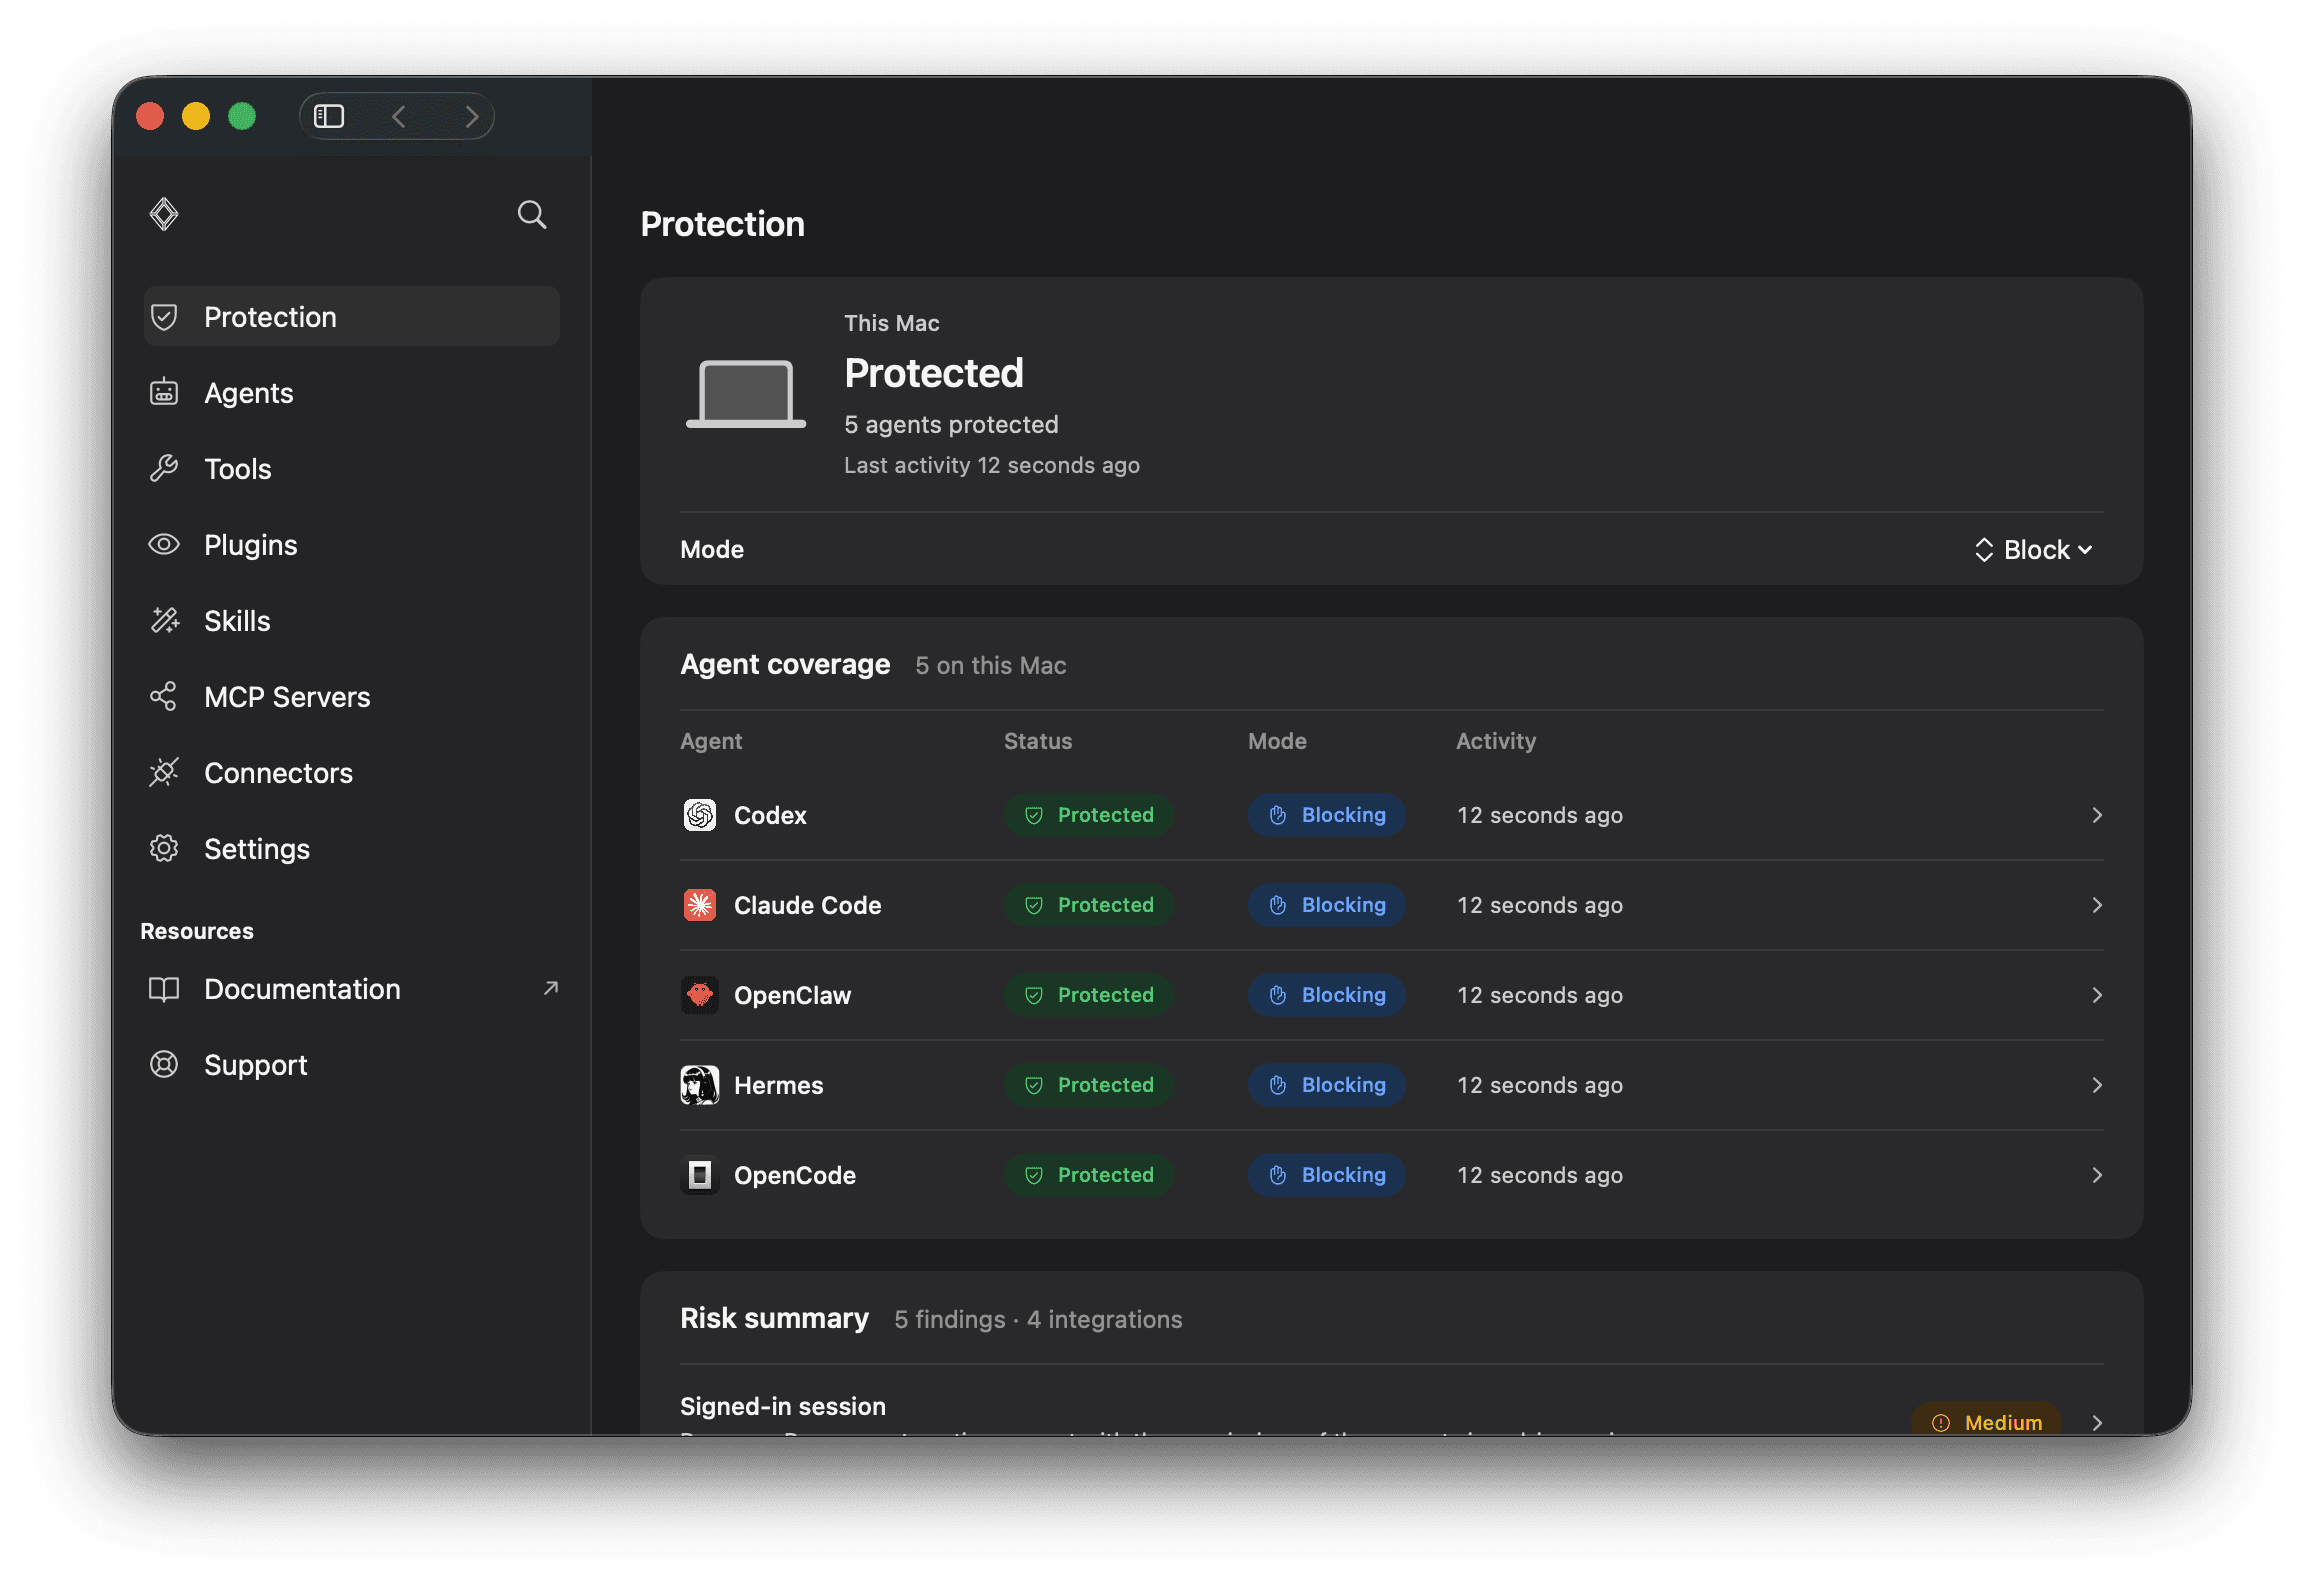Click the laptop icon for This Mac

pos(746,394)
